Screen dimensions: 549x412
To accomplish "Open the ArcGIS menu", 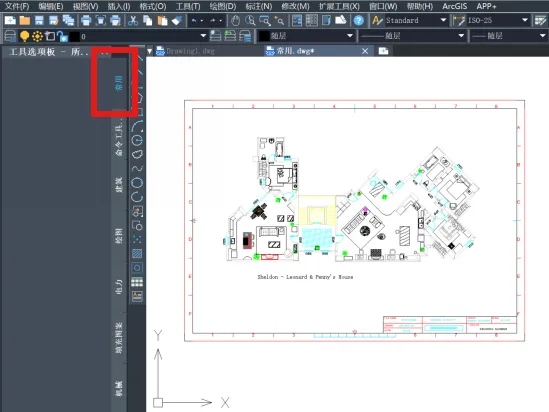I will [454, 6].
